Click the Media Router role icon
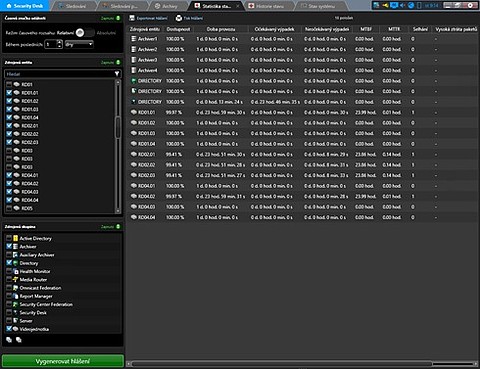Screen dimensions: 480x369 click(15, 279)
